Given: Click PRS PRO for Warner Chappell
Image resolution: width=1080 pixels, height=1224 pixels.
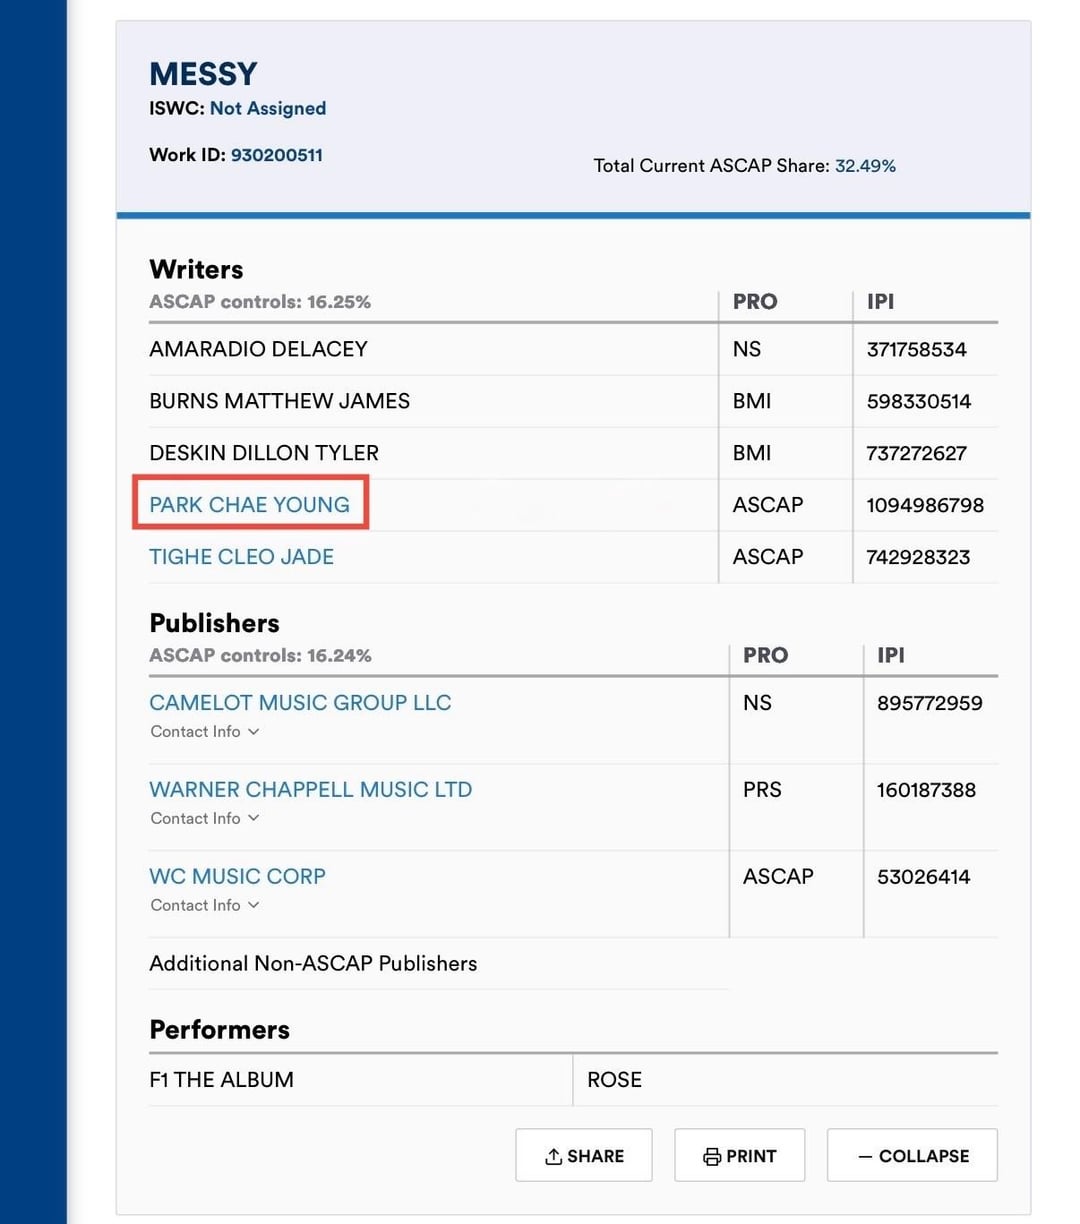Looking at the screenshot, I should [x=762, y=790].
